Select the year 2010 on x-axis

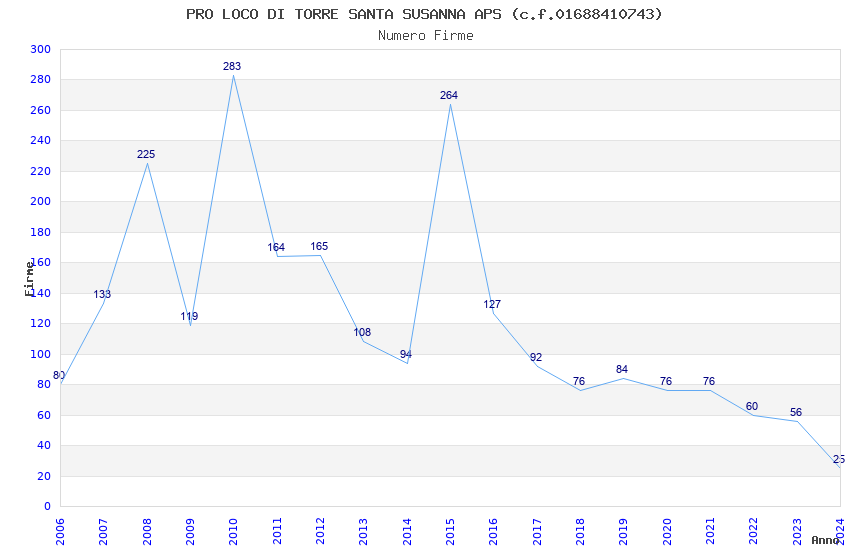click(233, 532)
